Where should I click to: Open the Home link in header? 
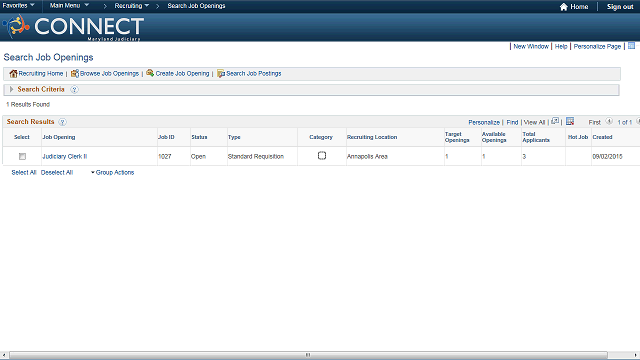579,7
